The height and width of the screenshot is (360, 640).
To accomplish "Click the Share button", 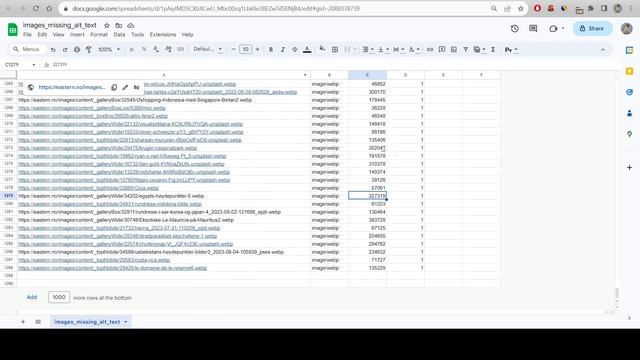I will [x=593, y=29].
